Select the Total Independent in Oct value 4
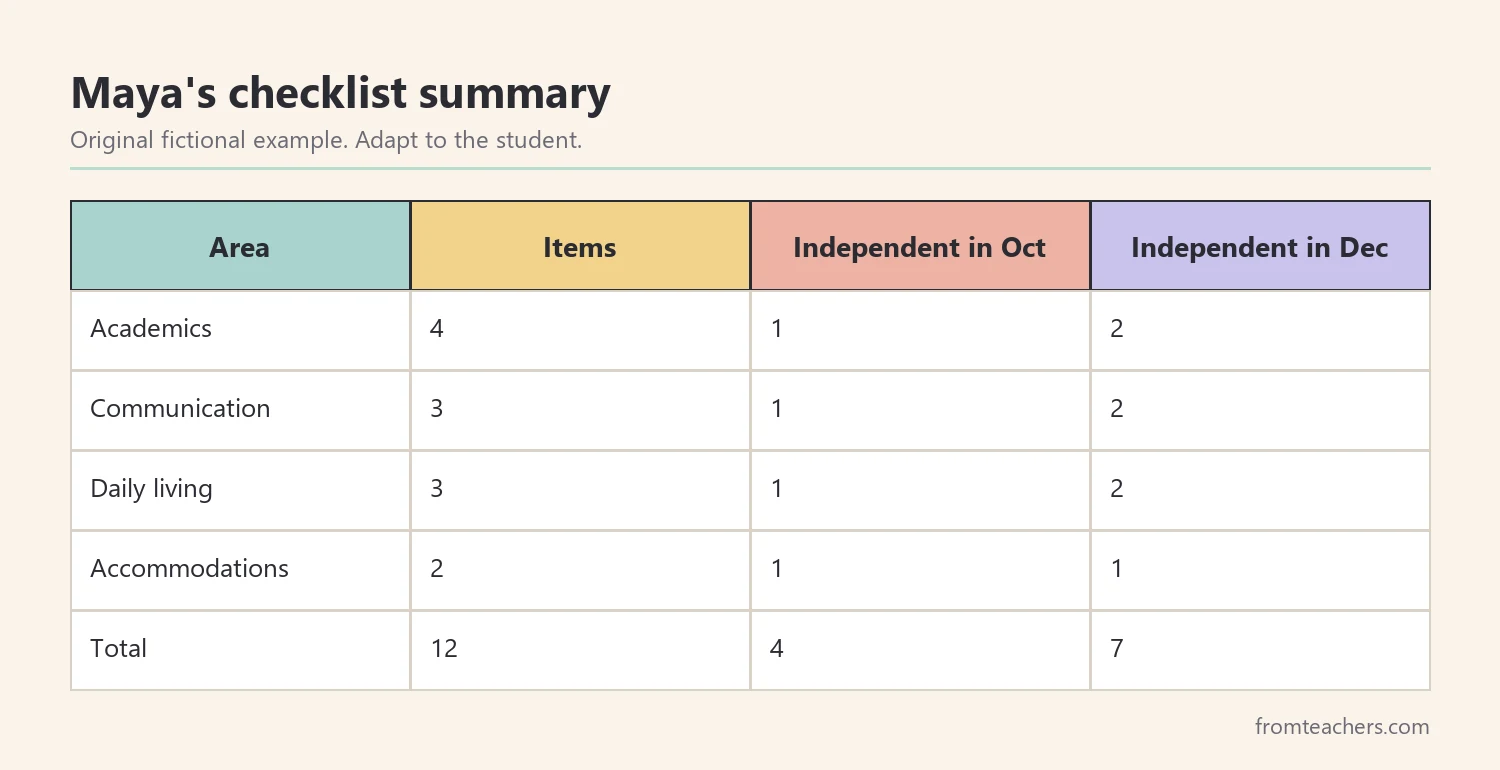The width and height of the screenshot is (1500, 770). [777, 649]
